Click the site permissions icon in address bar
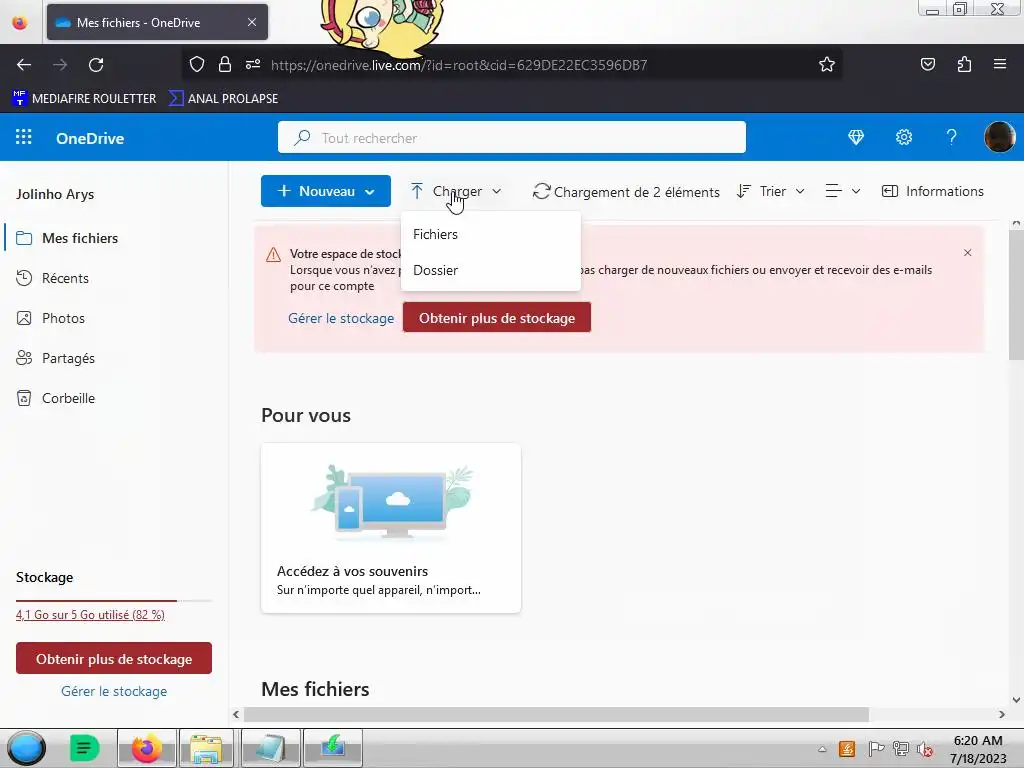The image size is (1024, 768). (x=253, y=65)
